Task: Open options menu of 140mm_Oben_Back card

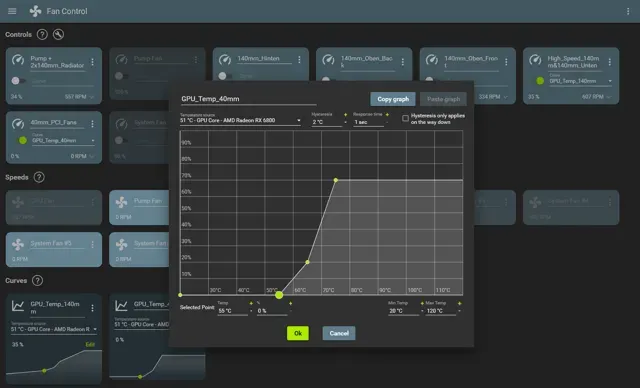Action: pyautogui.click(x=403, y=62)
